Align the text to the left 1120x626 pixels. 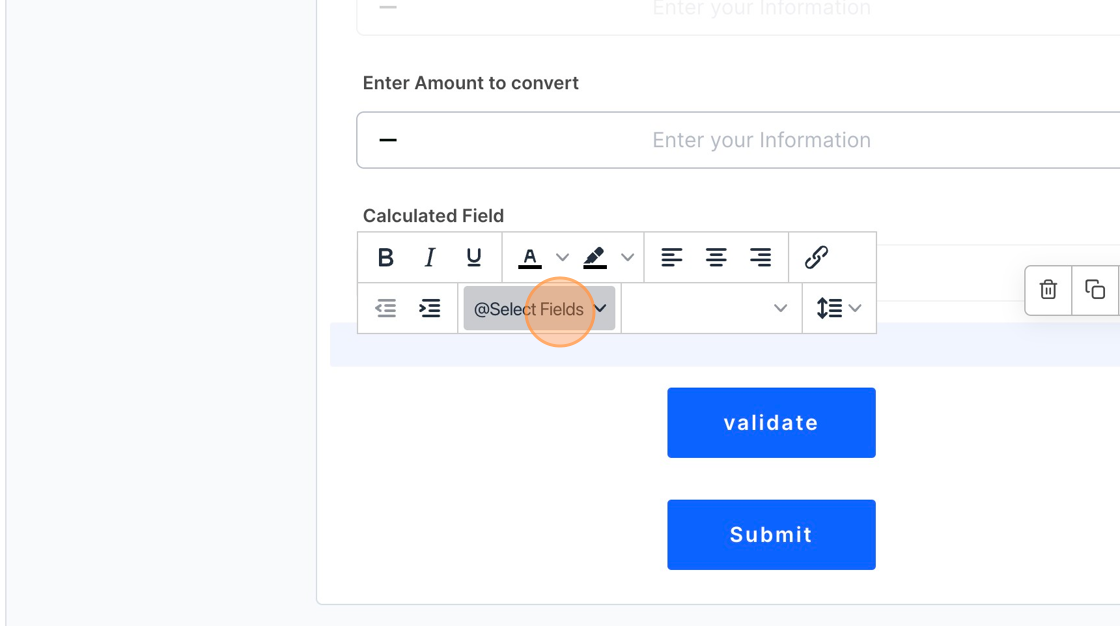click(672, 257)
